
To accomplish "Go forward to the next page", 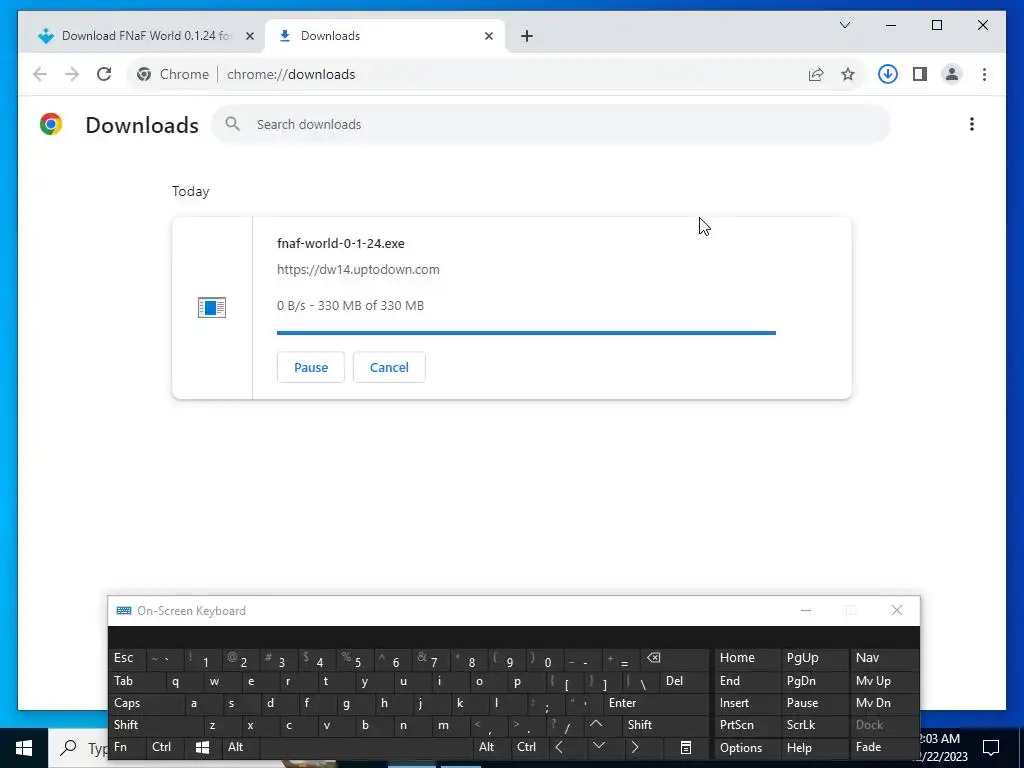I will (x=72, y=74).
